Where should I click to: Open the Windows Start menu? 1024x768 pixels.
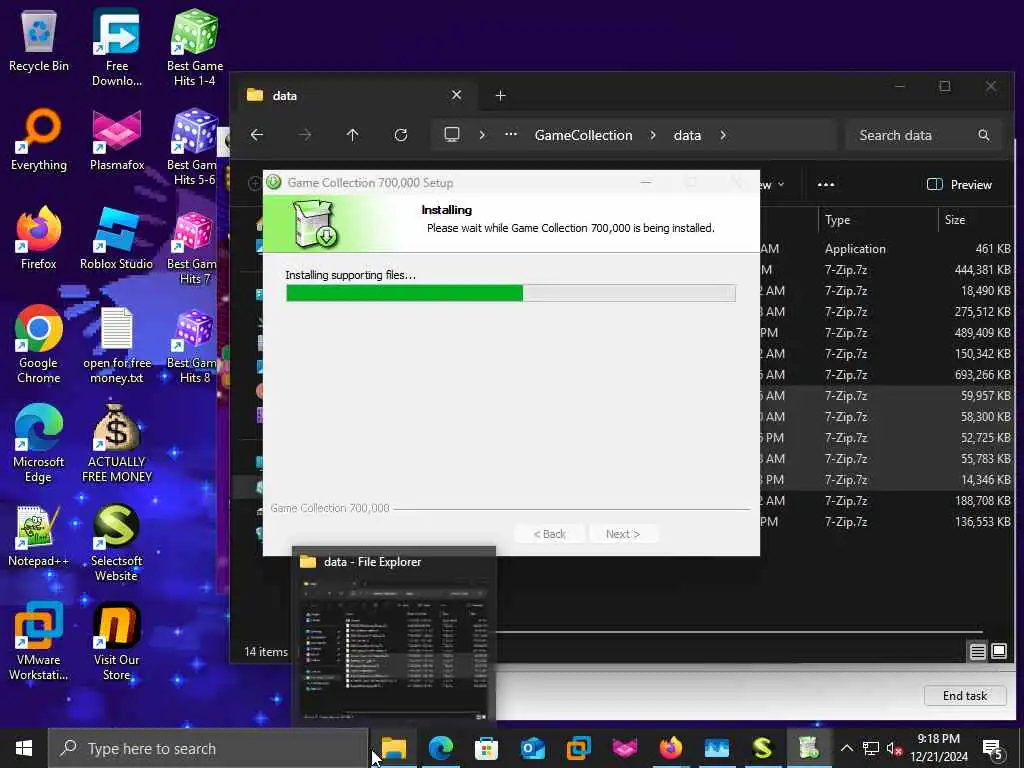24,748
